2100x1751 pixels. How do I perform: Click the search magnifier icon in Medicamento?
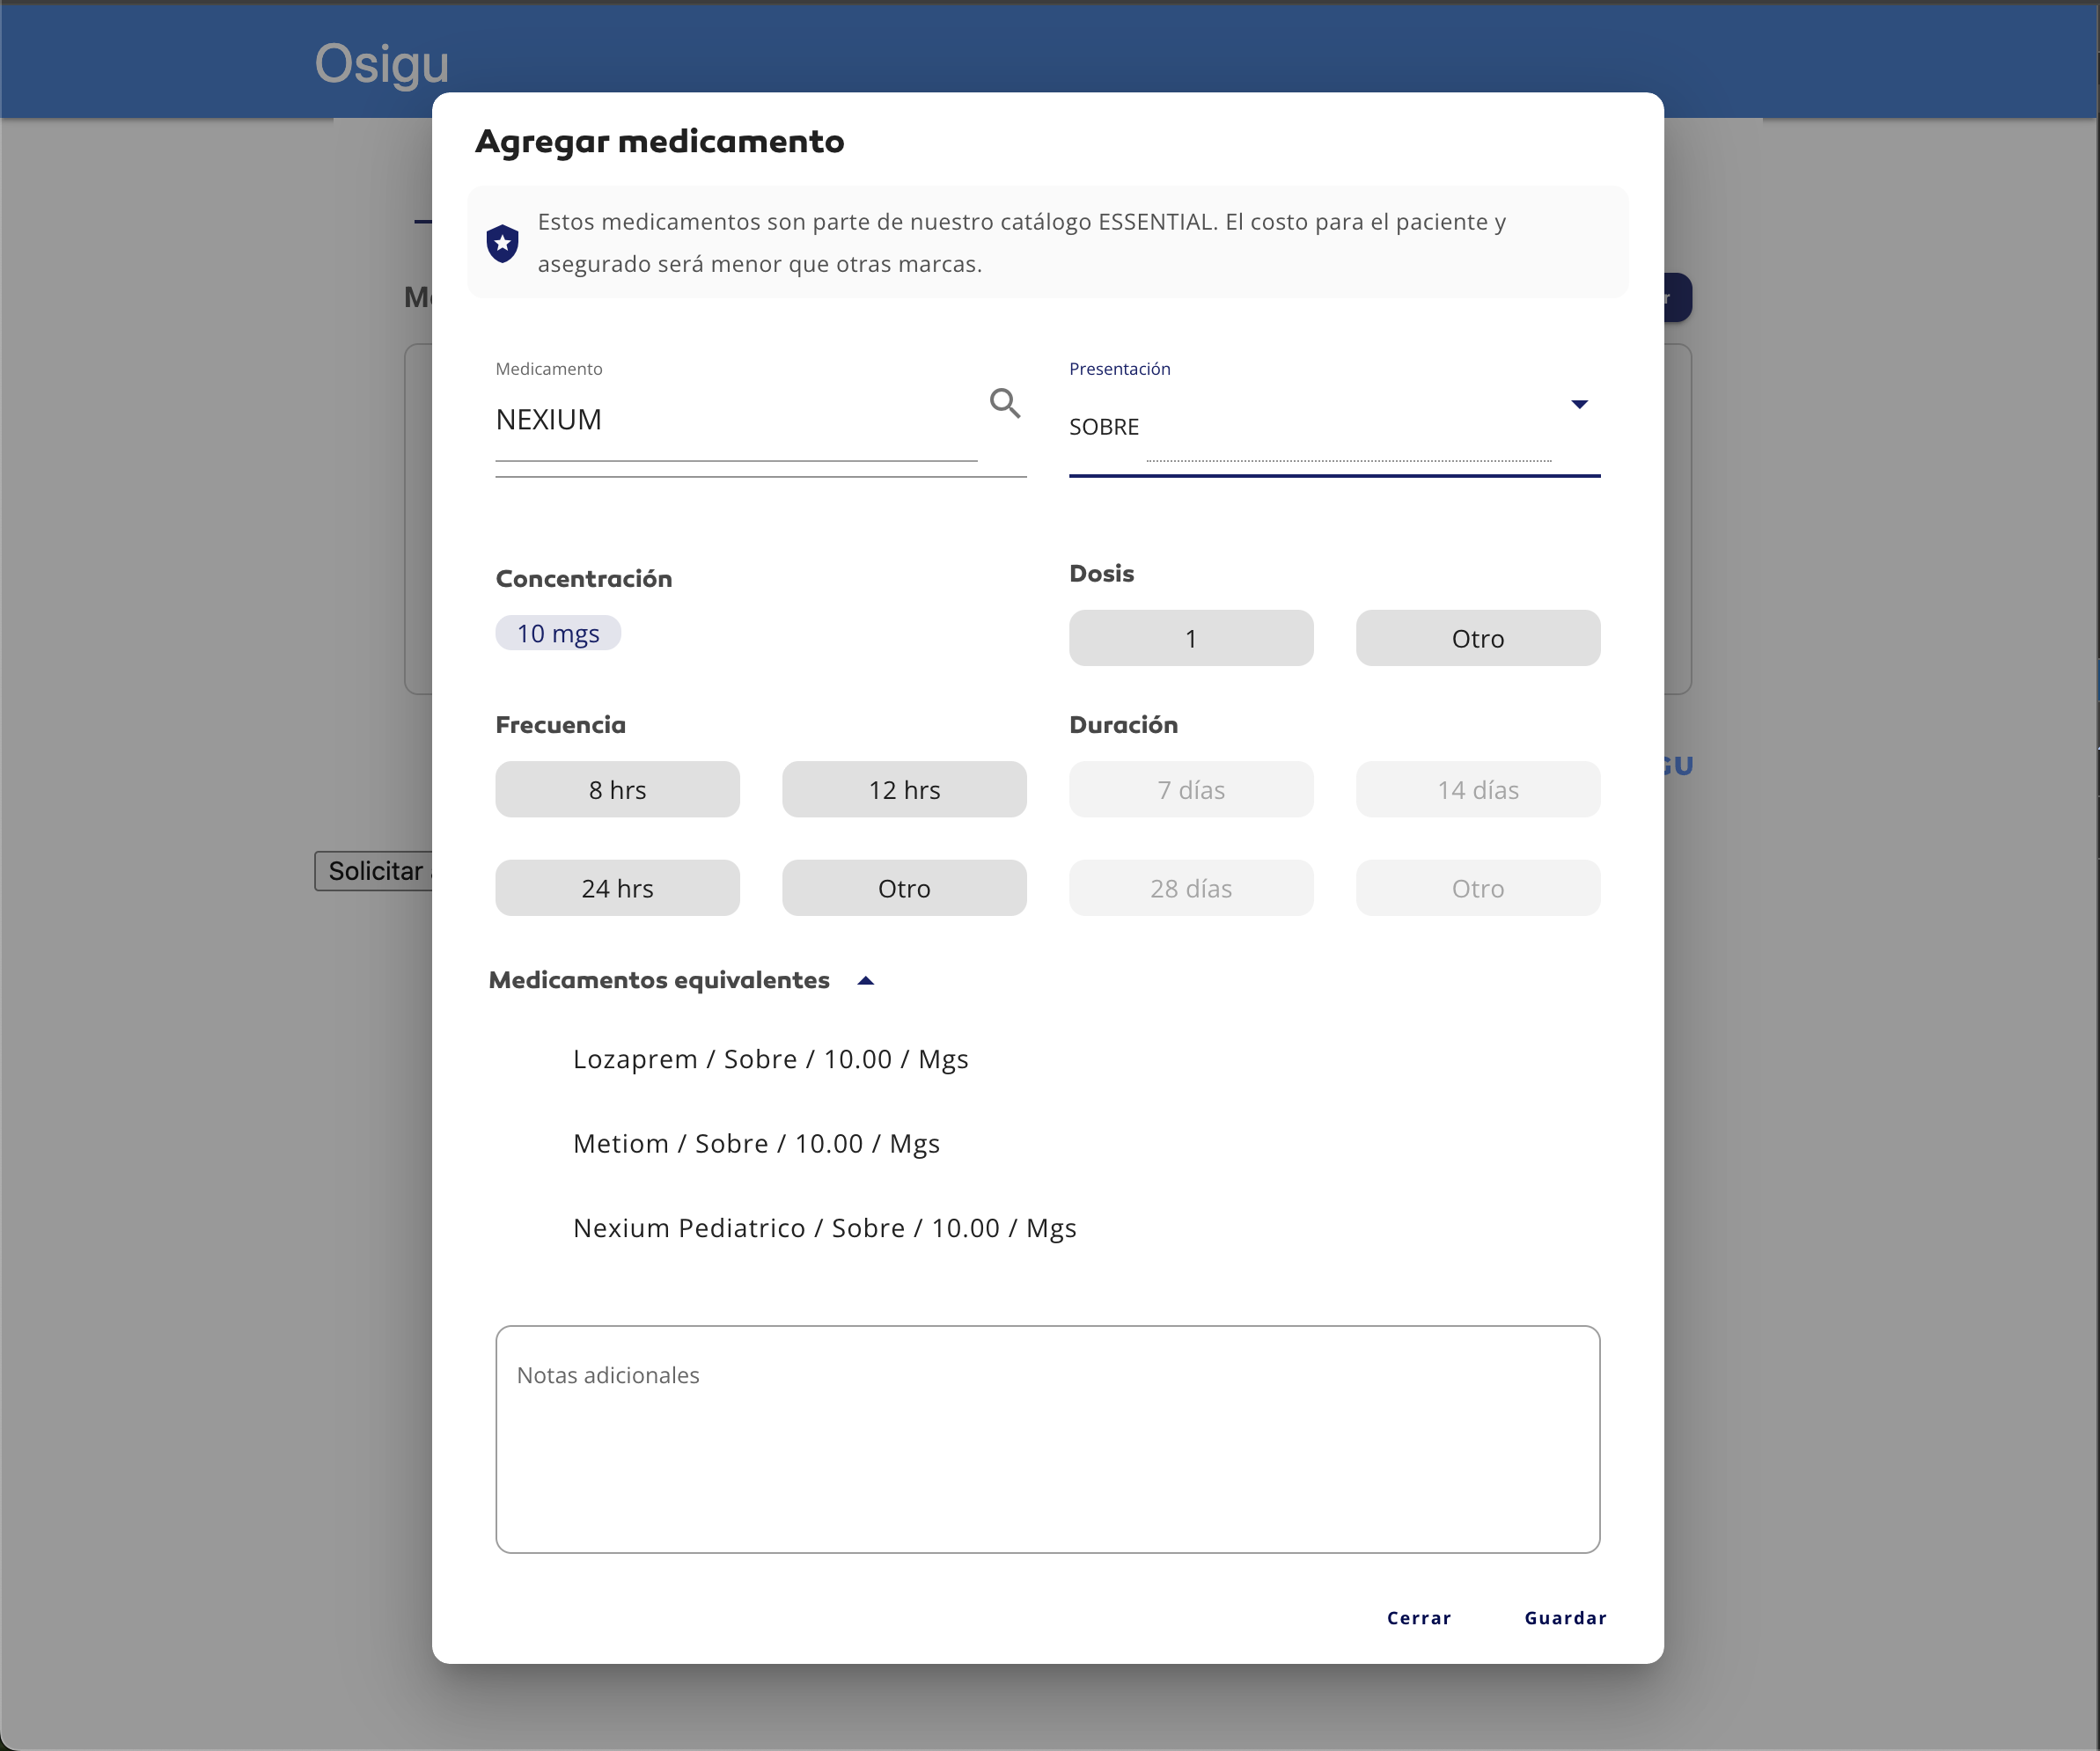tap(1004, 403)
